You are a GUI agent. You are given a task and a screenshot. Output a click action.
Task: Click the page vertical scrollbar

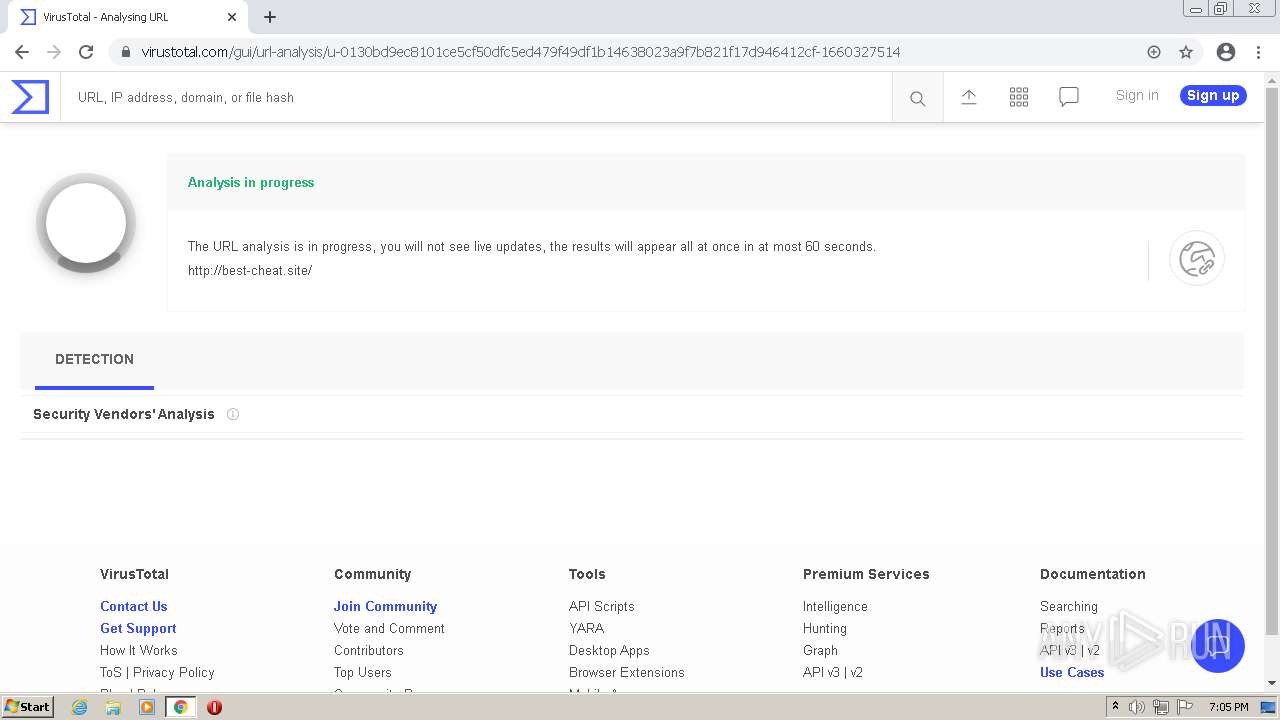coord(1272,360)
